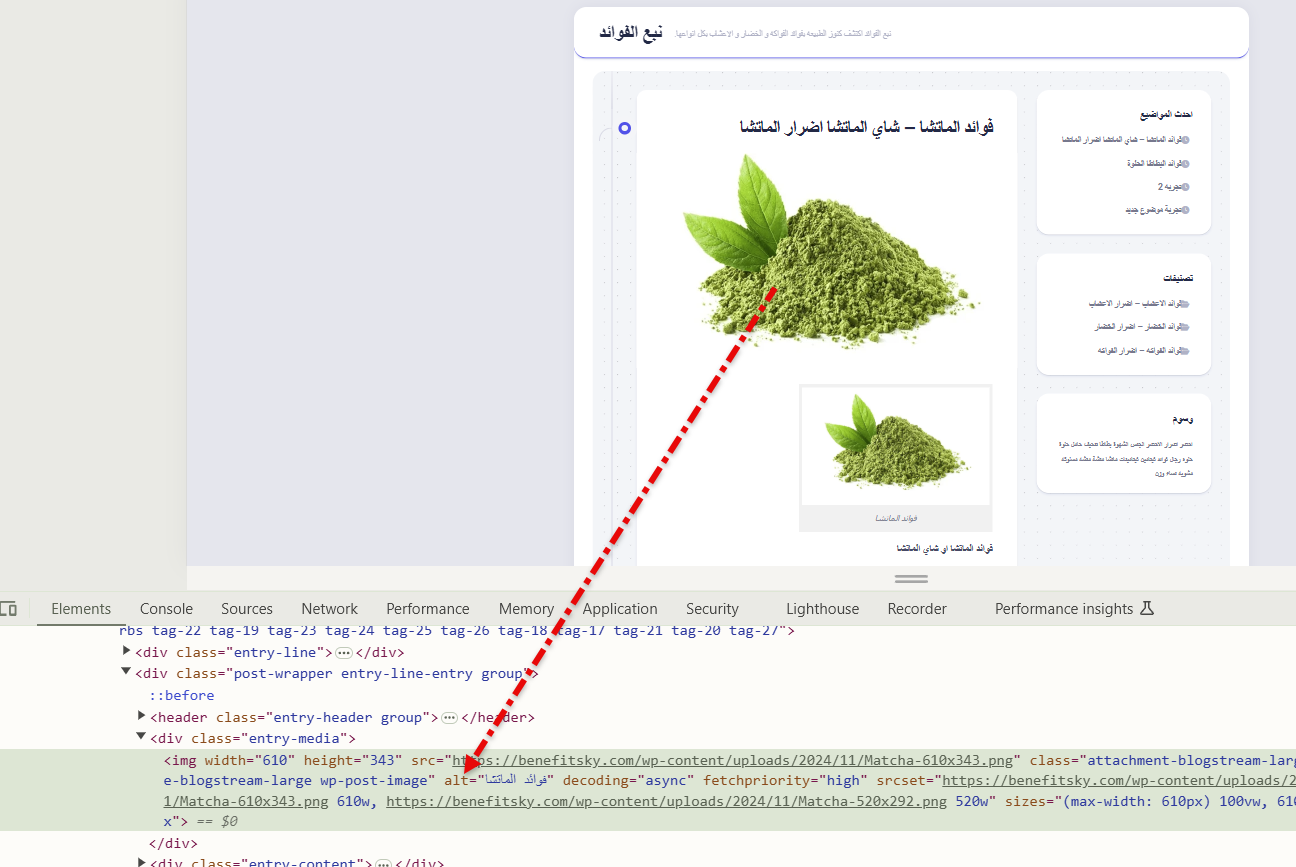Click the clock icon beside recent post 'تجربة 2'
This screenshot has width=1296, height=867.
click(x=1185, y=187)
